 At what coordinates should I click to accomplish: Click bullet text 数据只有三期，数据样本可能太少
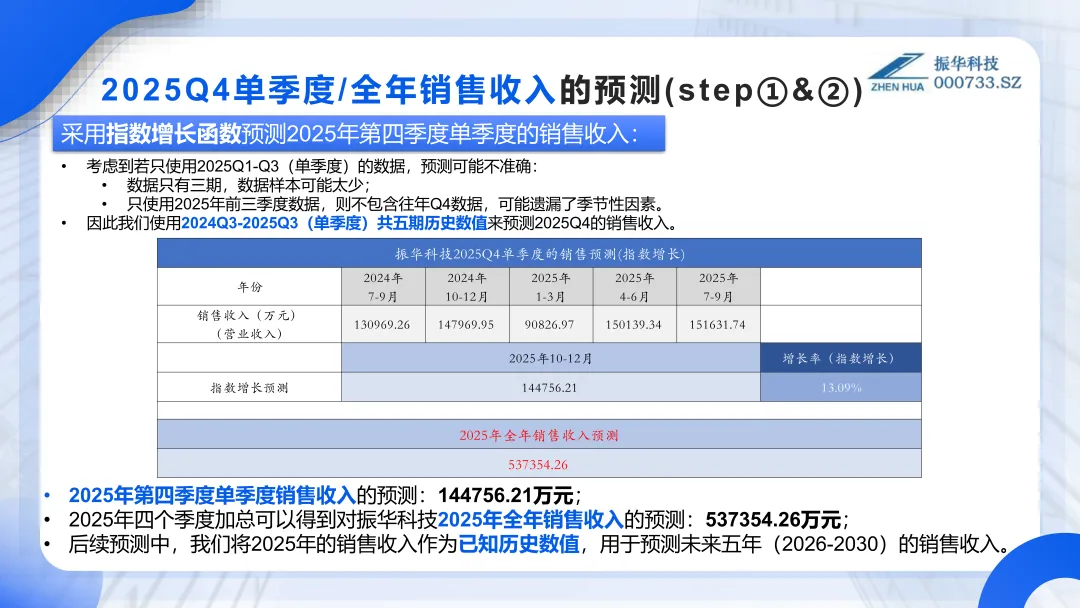click(x=248, y=185)
